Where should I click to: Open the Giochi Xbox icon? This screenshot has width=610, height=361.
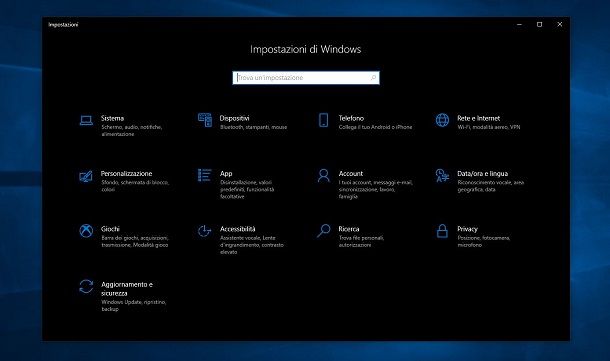click(86, 231)
